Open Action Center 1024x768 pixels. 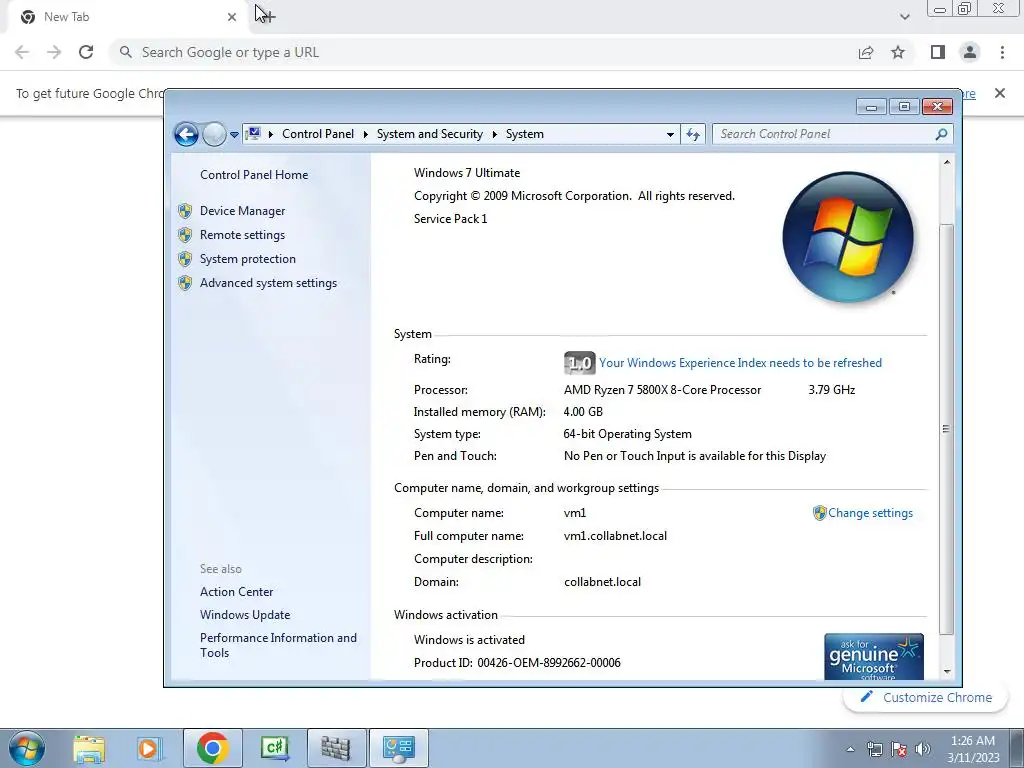pos(236,592)
